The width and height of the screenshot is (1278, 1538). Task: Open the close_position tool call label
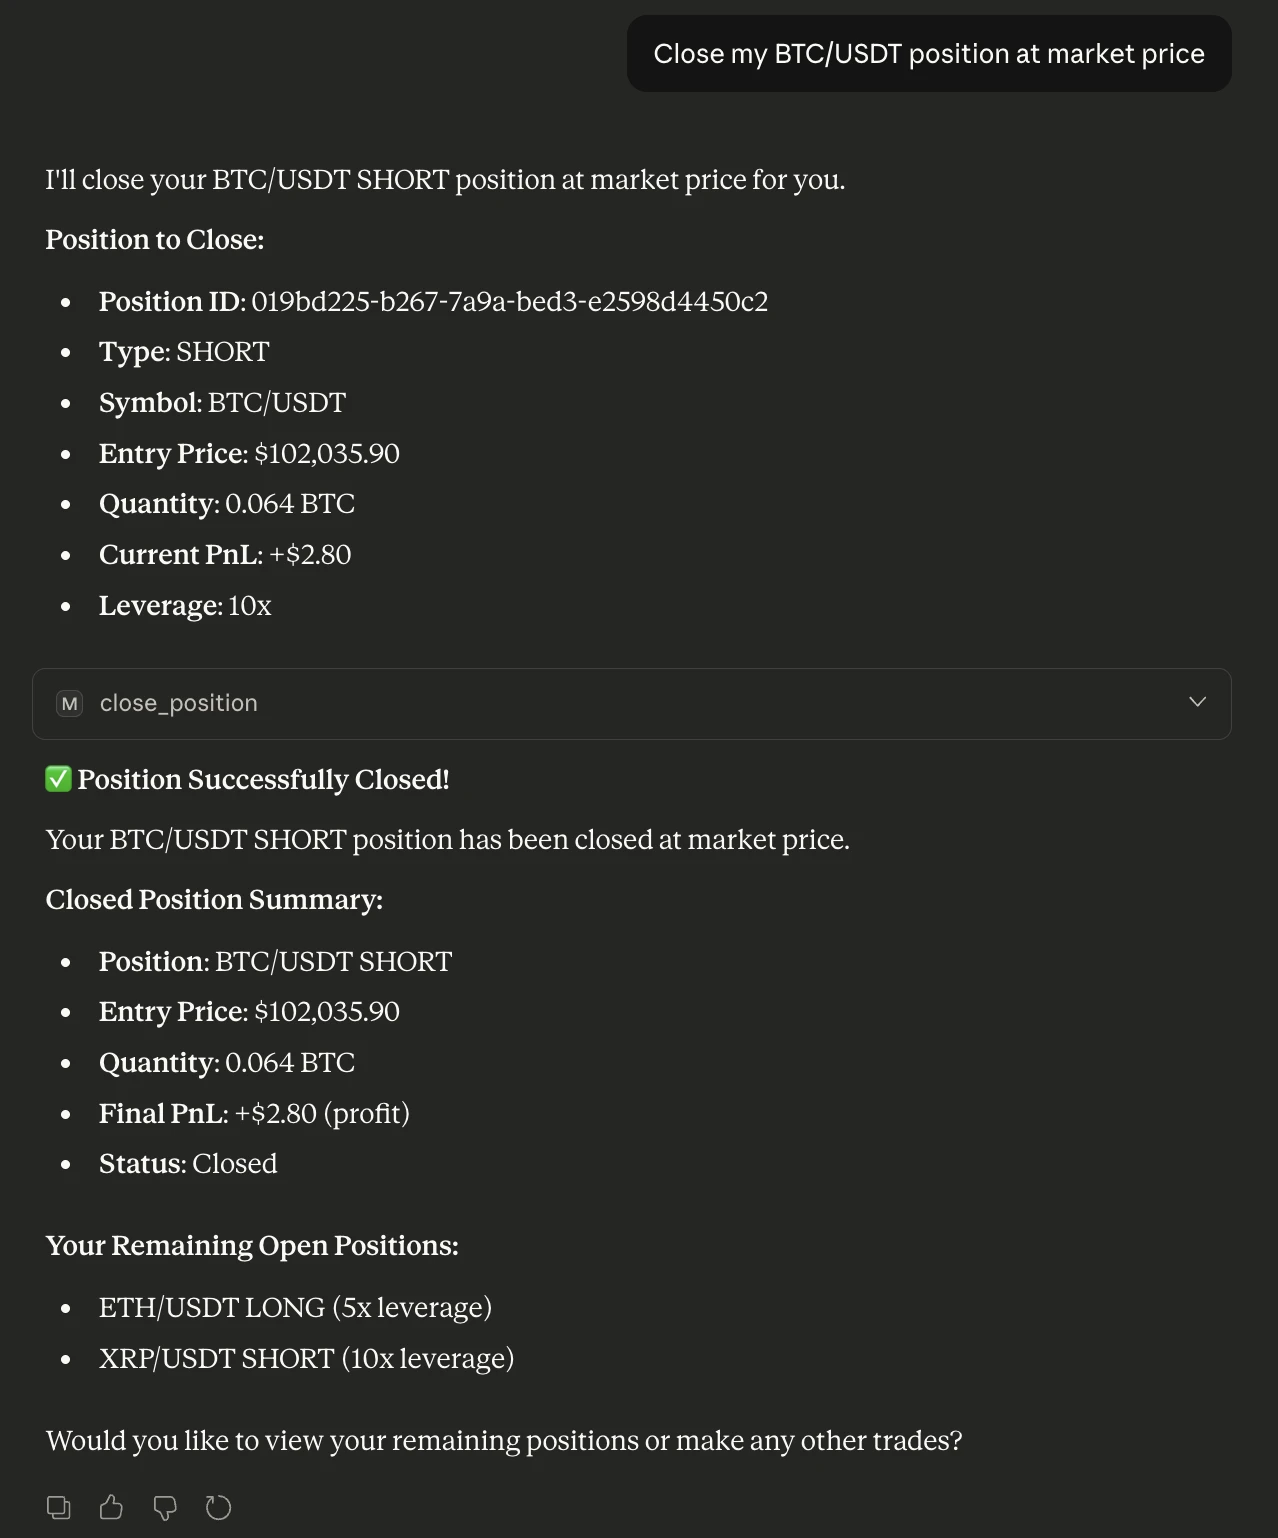pos(179,704)
